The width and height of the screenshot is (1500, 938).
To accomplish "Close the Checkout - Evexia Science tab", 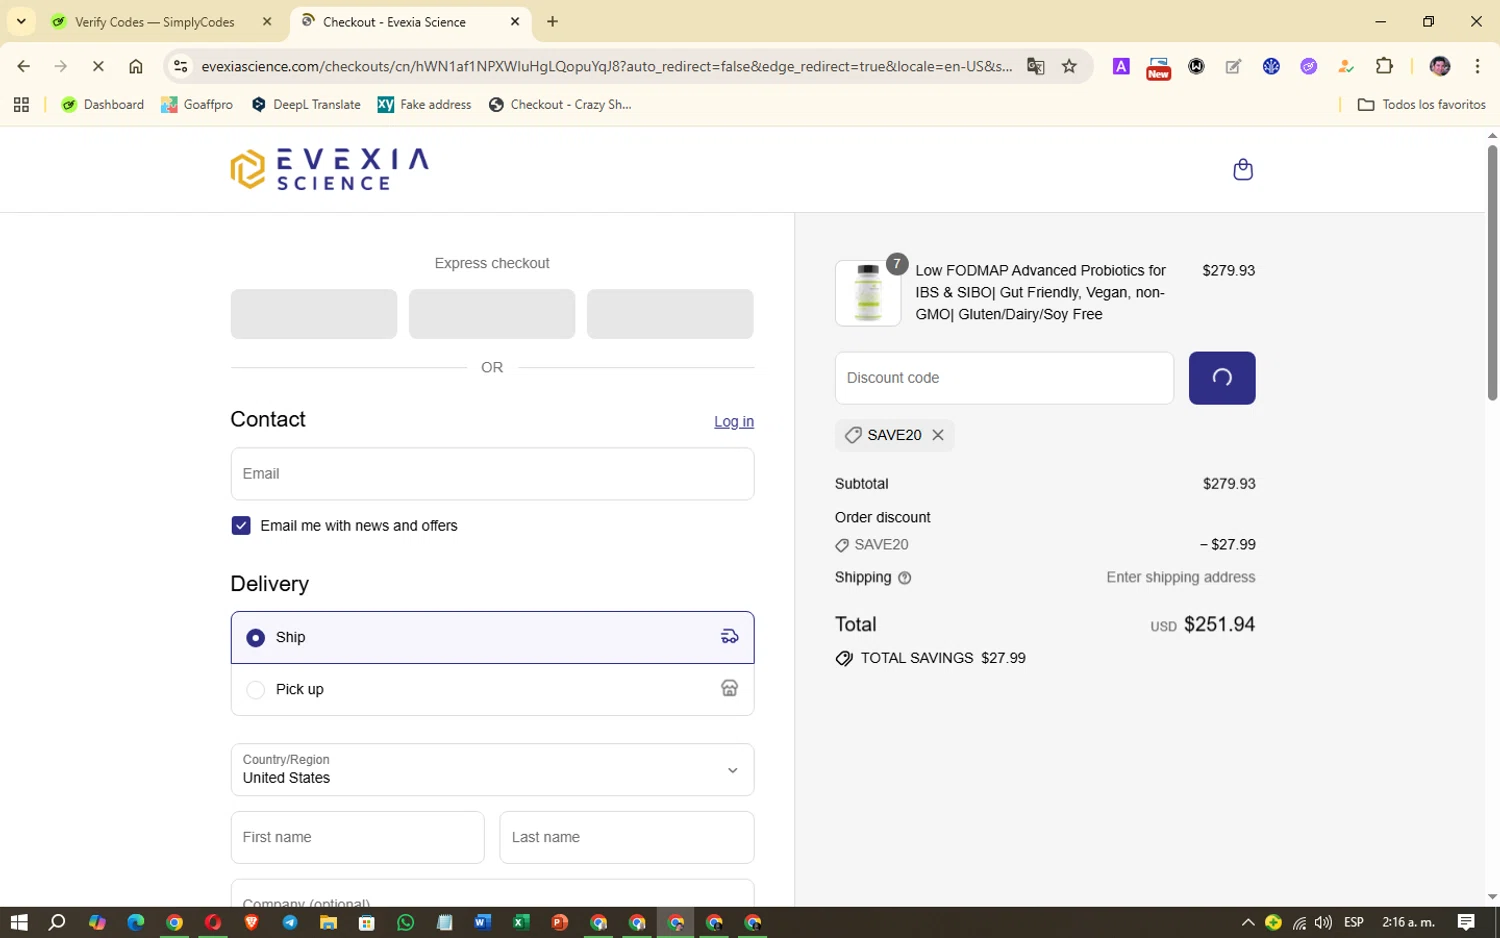I will (x=515, y=22).
